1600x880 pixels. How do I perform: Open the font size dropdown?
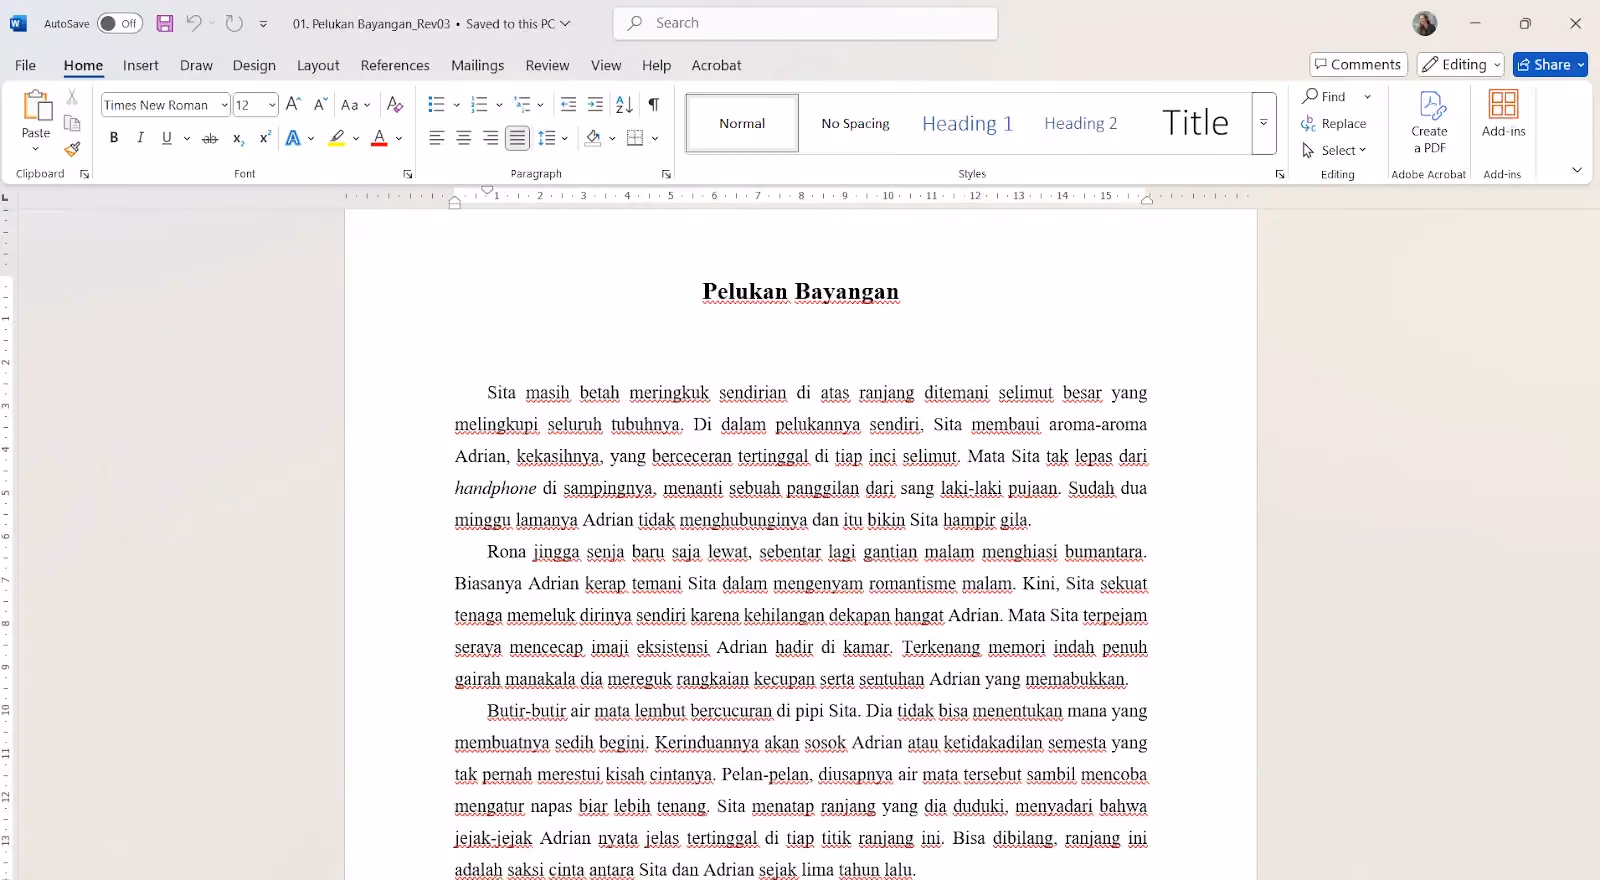(x=272, y=105)
